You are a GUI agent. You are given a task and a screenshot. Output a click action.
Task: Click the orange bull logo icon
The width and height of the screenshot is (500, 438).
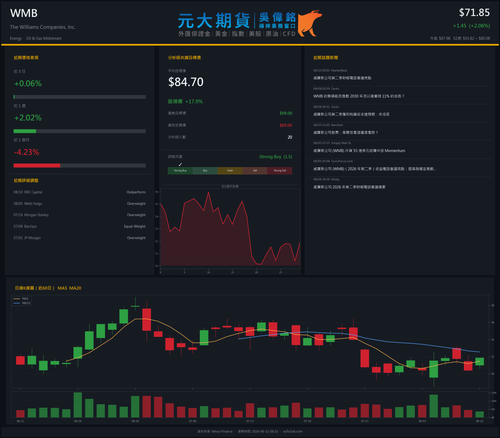tap(310, 23)
